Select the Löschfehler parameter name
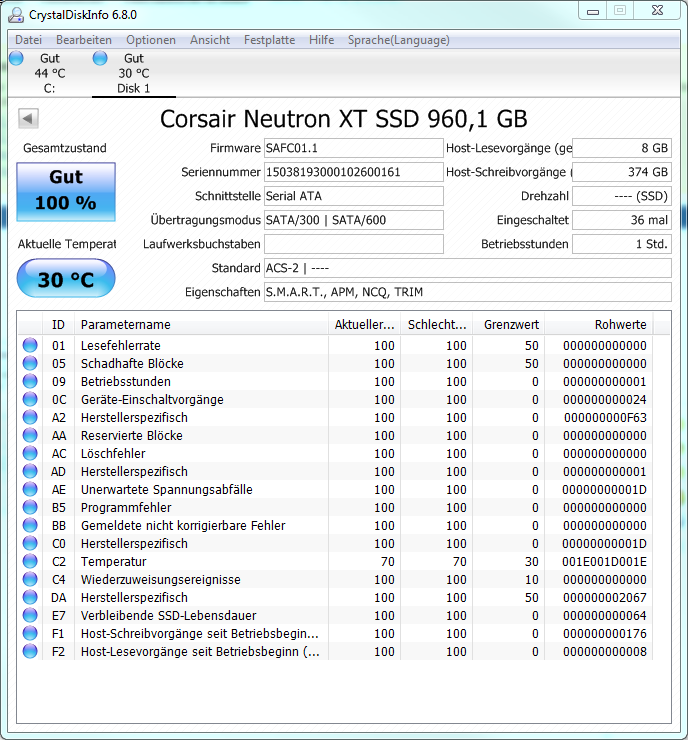The width and height of the screenshot is (688, 740). [x=113, y=454]
